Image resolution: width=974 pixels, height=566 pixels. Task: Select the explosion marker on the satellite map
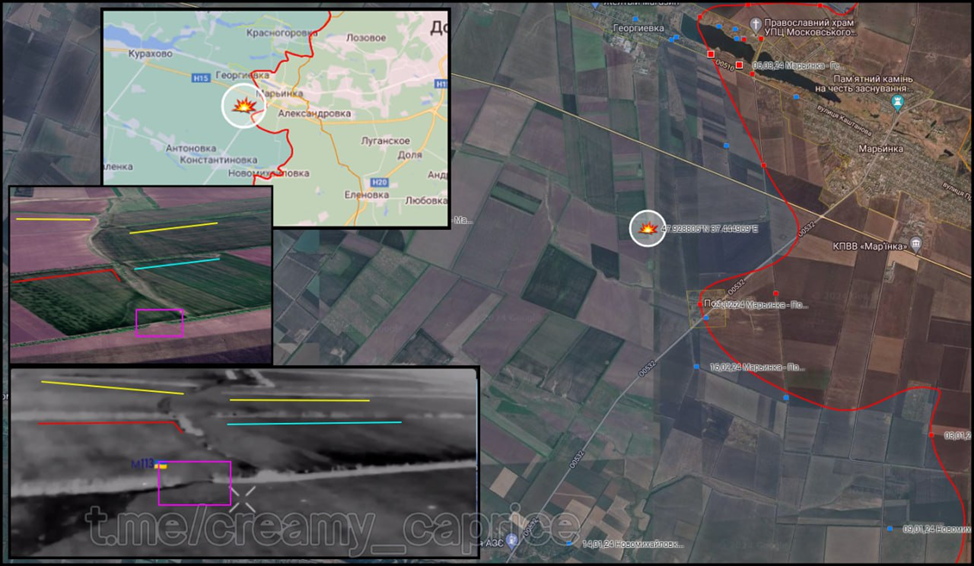648,229
